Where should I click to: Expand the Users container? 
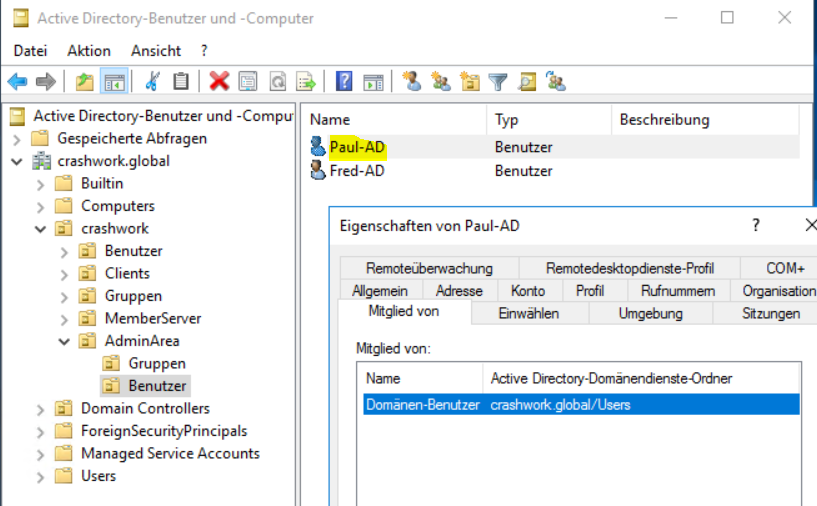tap(41, 476)
